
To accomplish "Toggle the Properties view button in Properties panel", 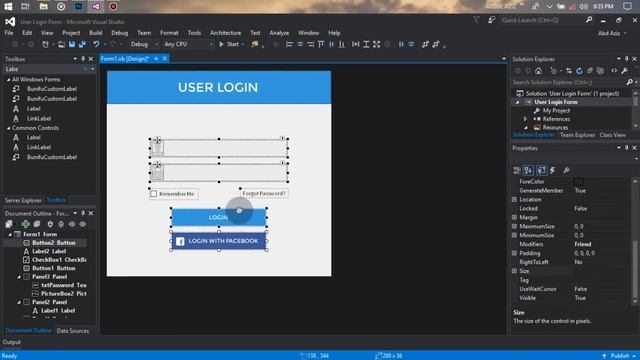I will [541, 170].
